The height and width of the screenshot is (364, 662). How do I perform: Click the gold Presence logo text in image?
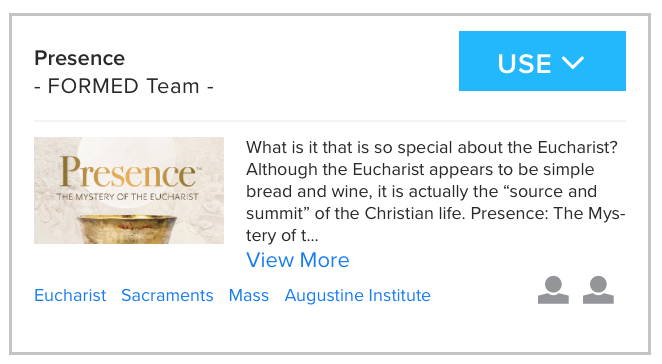click(x=129, y=171)
